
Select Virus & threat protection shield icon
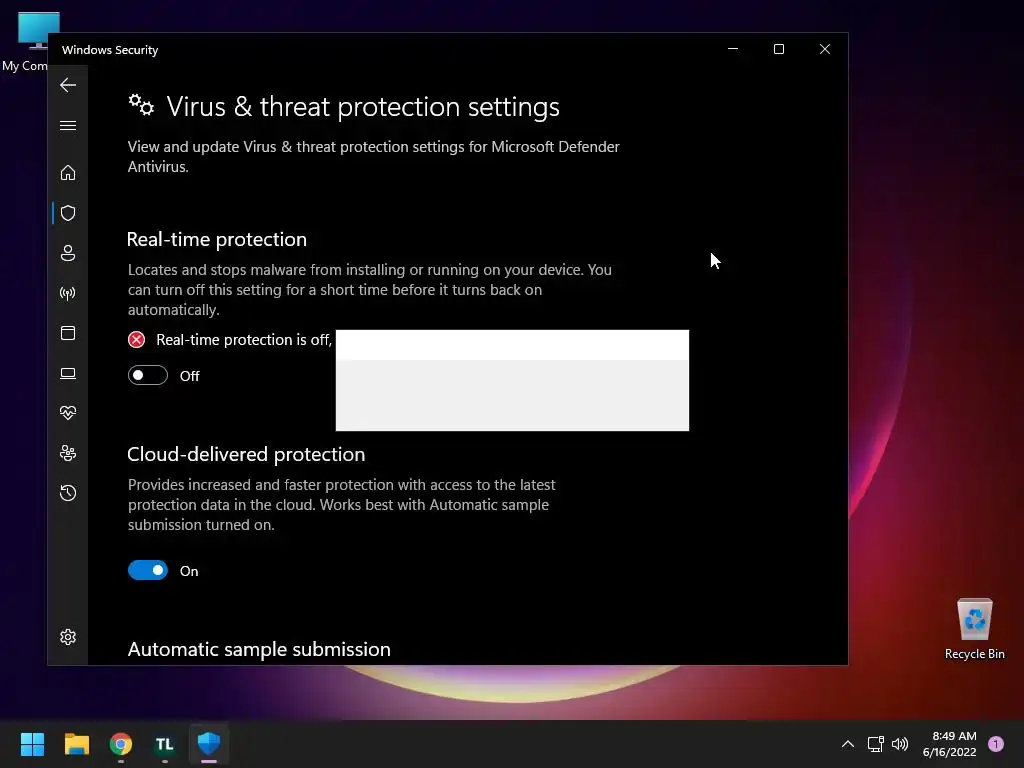point(68,213)
